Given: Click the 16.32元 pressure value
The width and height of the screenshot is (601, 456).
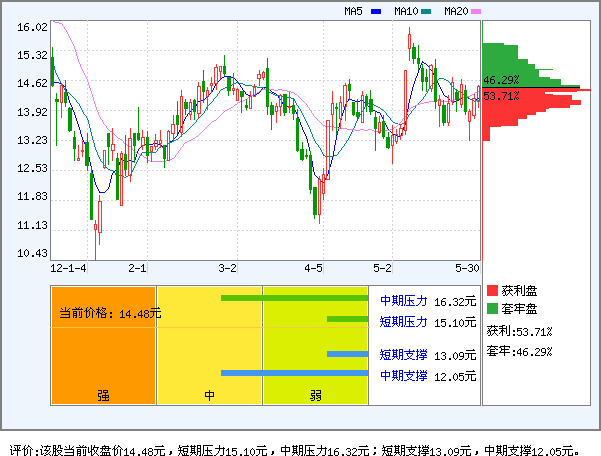Looking at the screenshot, I should click(x=455, y=302).
